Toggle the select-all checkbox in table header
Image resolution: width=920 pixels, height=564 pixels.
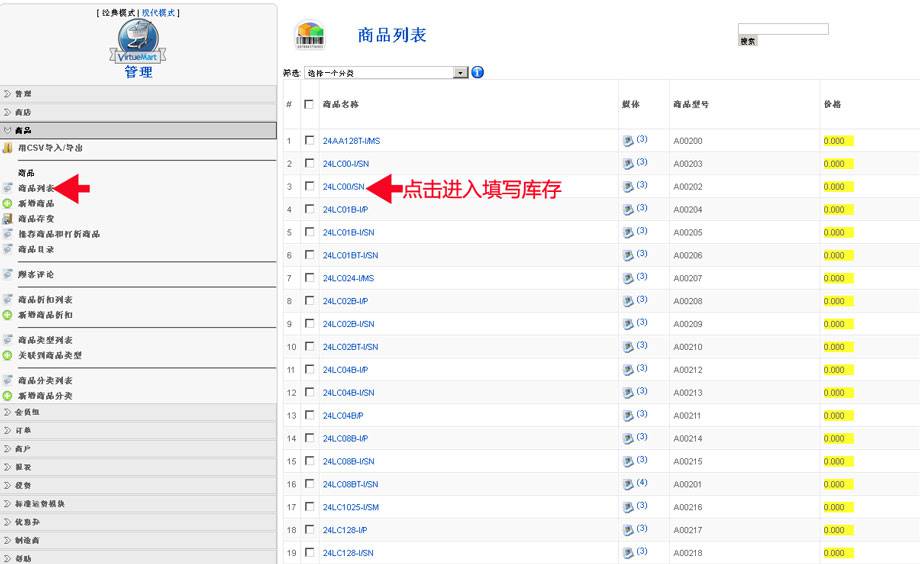point(309,104)
